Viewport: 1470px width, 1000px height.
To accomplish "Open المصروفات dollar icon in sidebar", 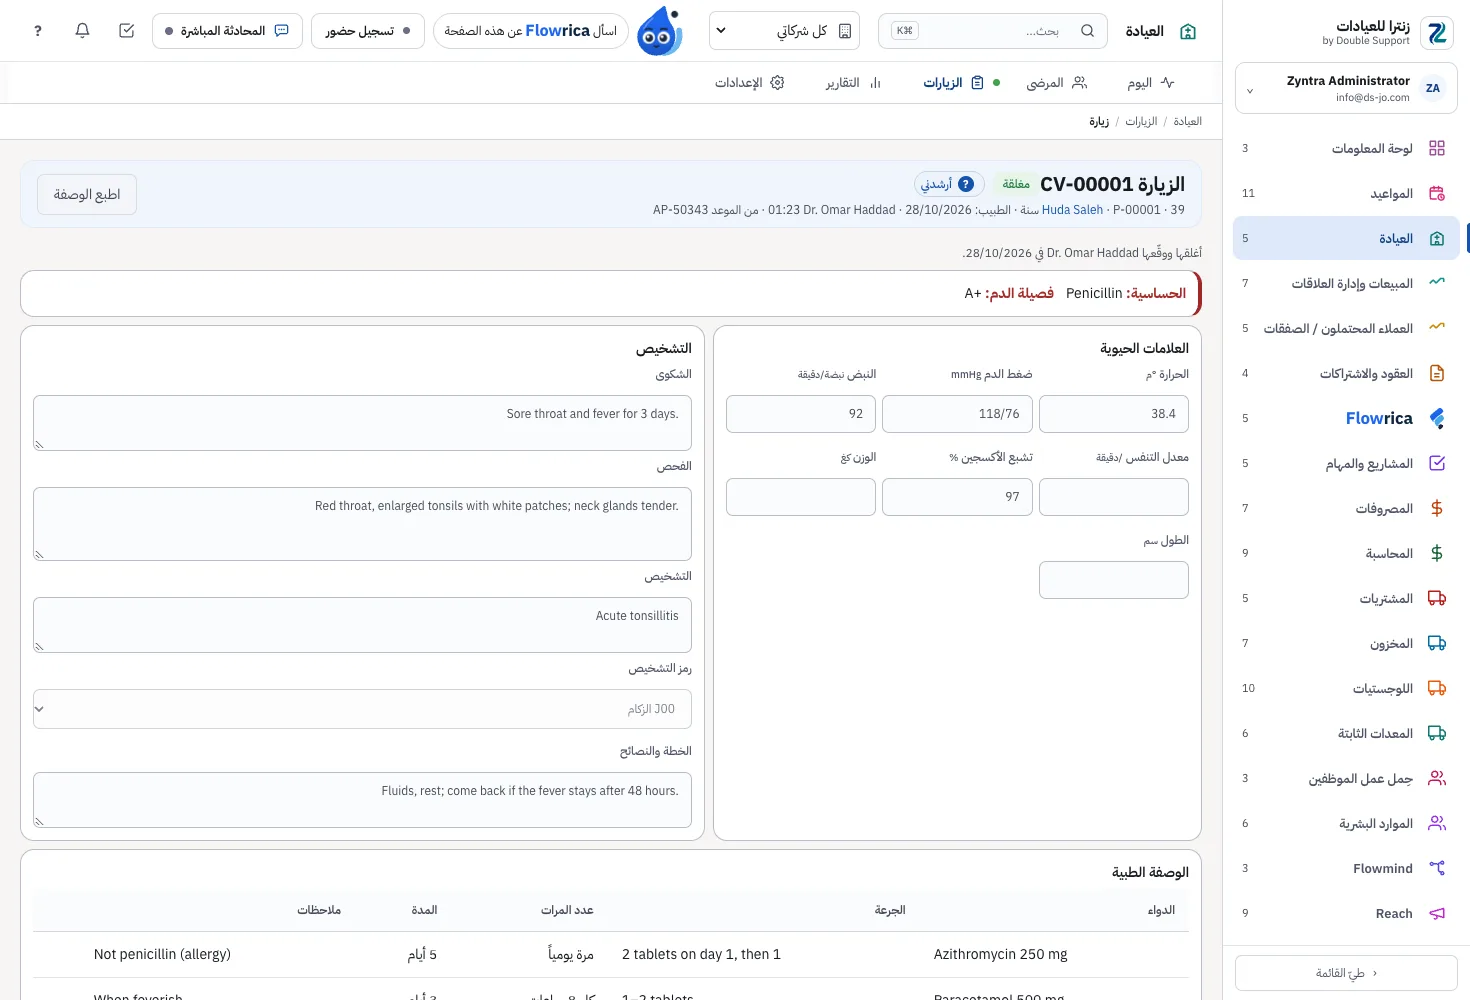I will (1437, 508).
